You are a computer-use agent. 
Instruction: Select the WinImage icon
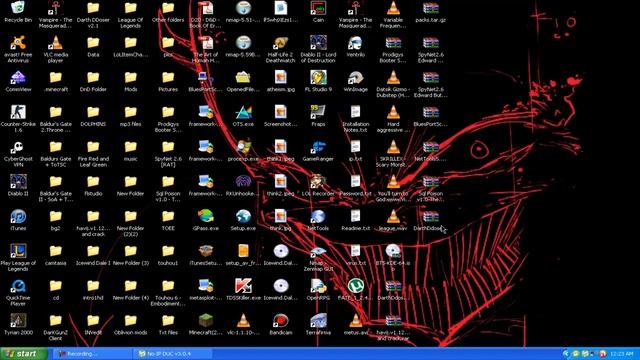pos(356,78)
